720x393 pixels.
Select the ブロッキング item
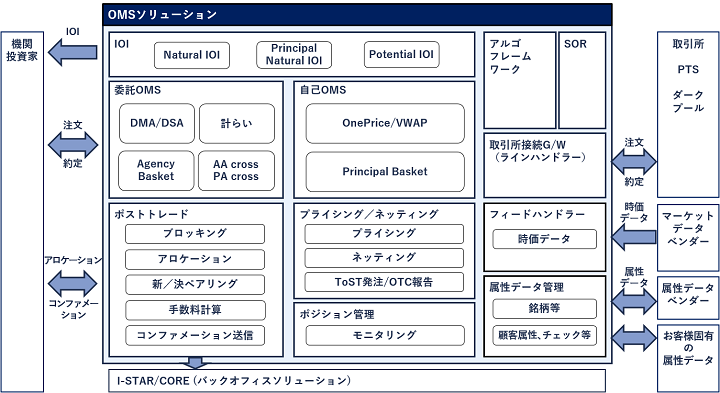tap(195, 234)
